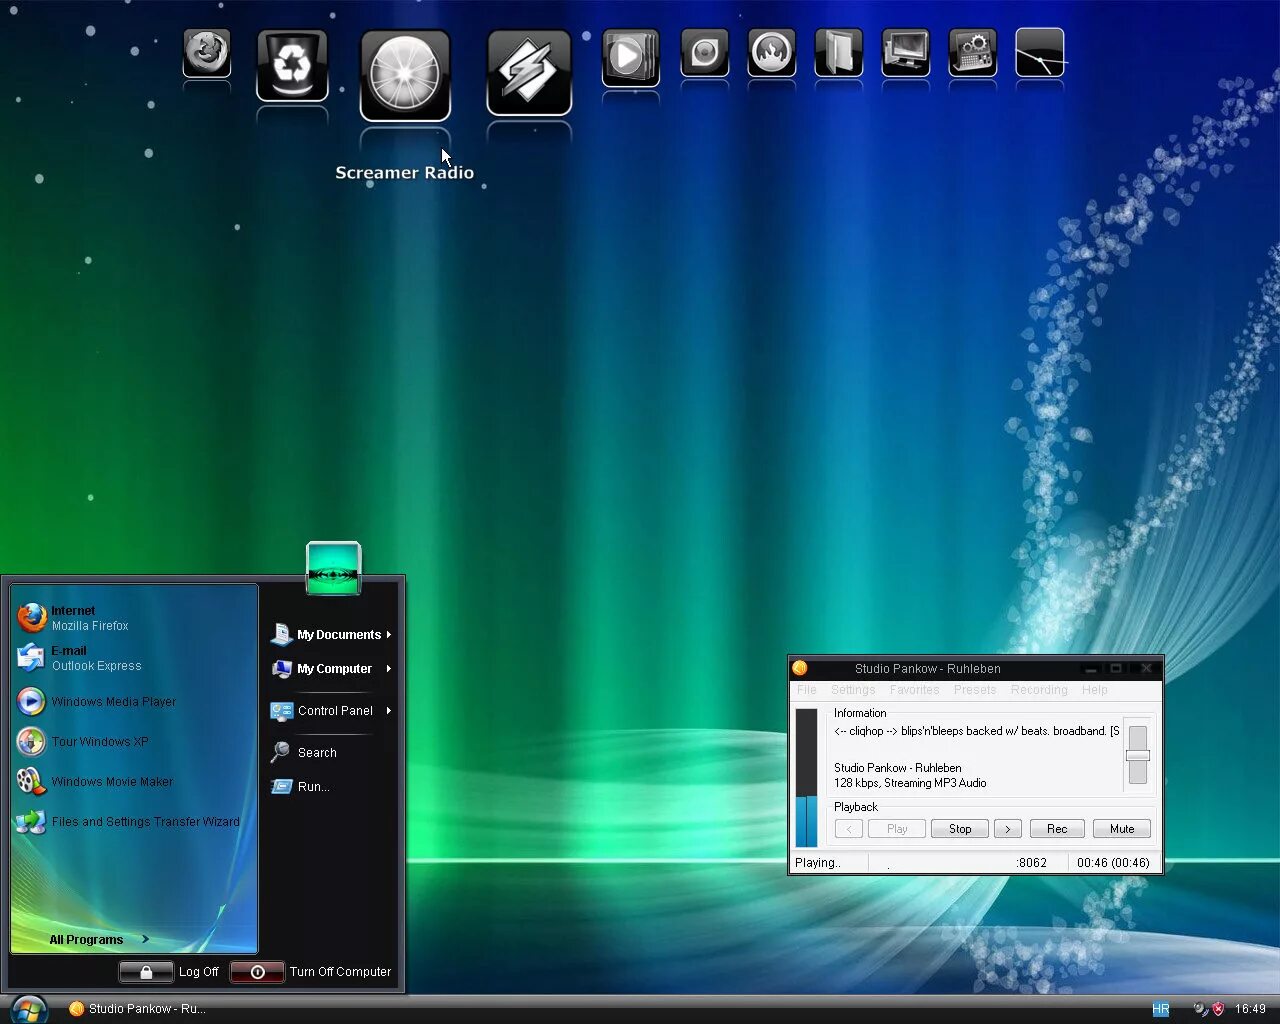Click the 'Studio Pankow - Ru...' taskbar button
The width and height of the screenshot is (1280, 1024).
137,1009
